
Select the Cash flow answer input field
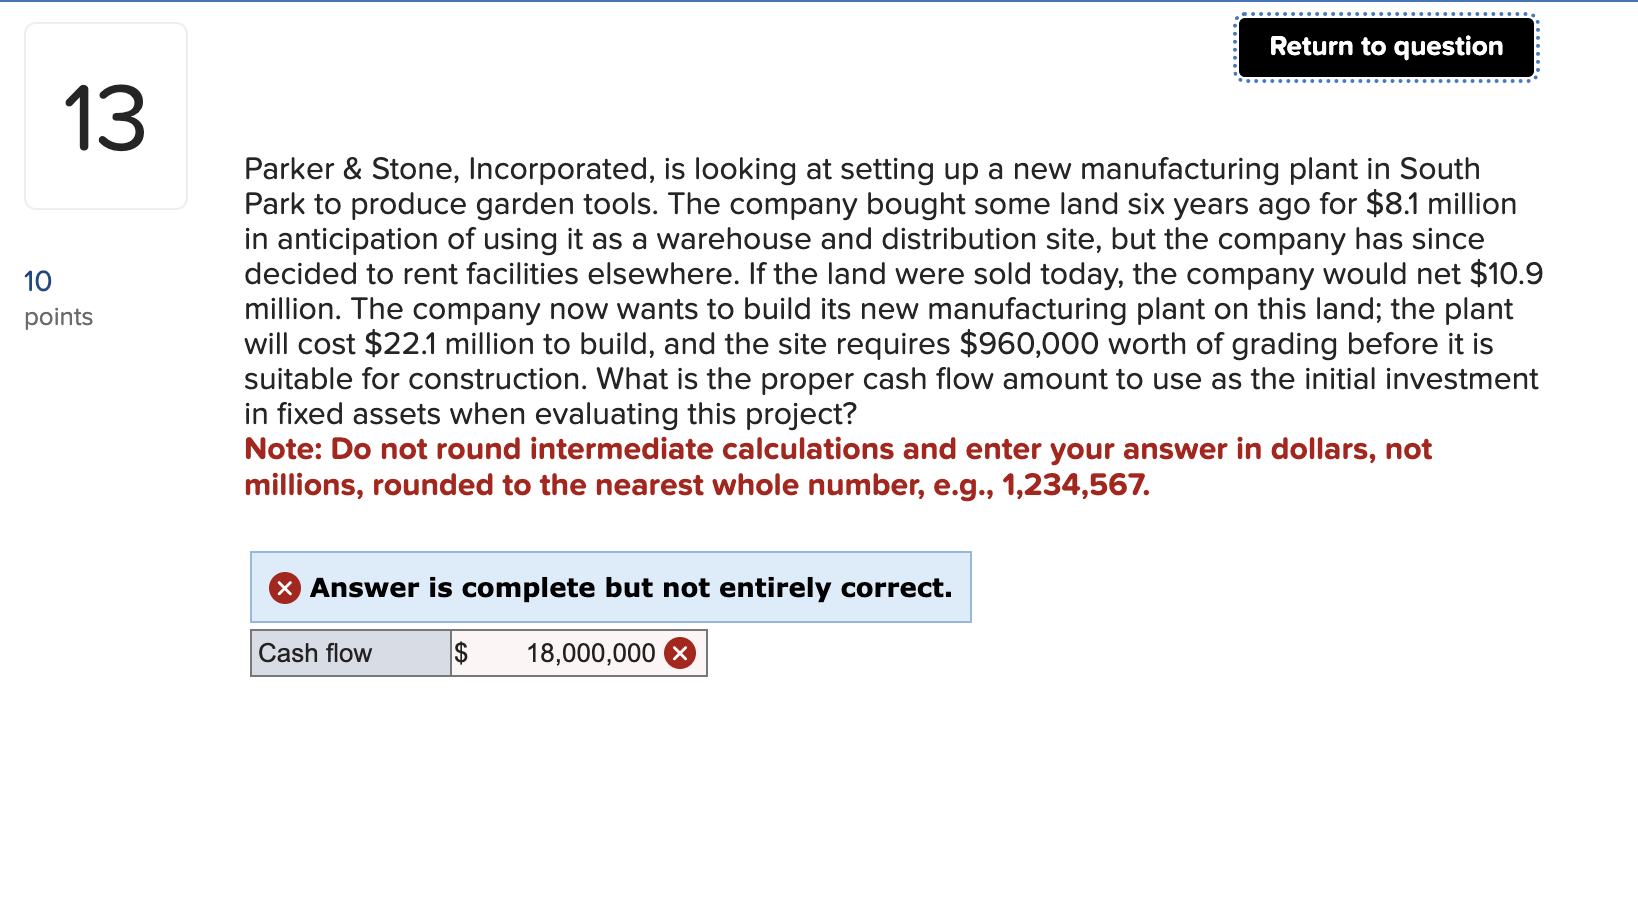(x=578, y=653)
